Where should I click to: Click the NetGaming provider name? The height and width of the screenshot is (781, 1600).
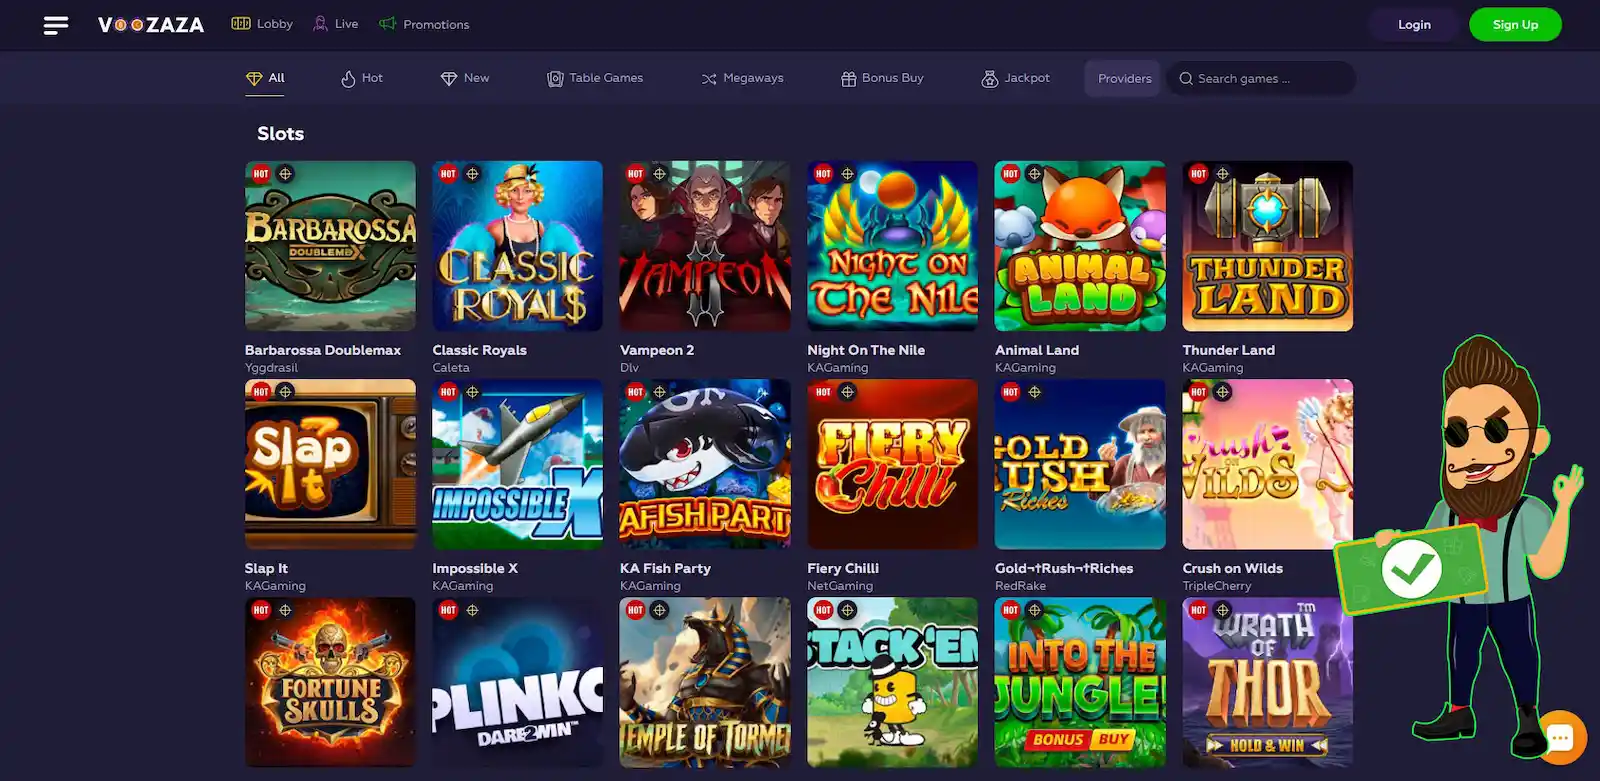(x=840, y=586)
